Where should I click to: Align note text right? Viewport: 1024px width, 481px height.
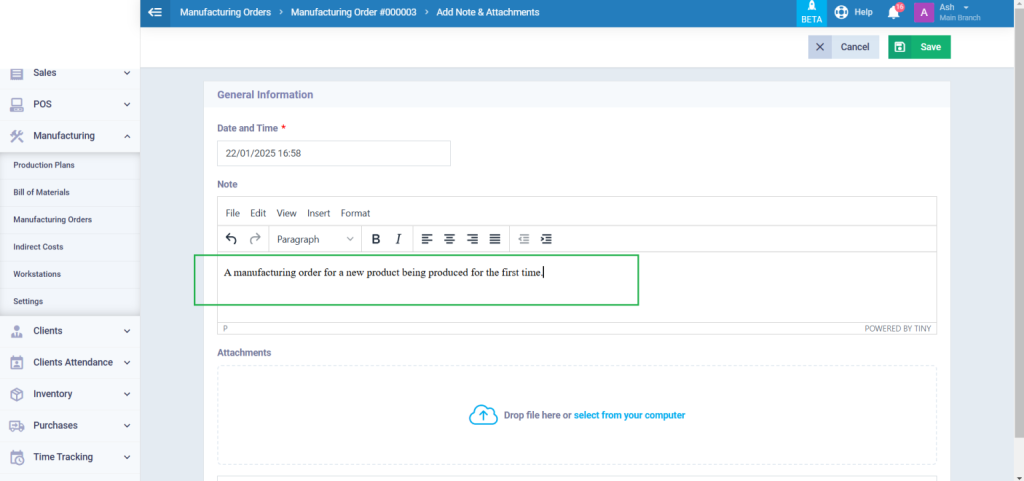tap(472, 239)
